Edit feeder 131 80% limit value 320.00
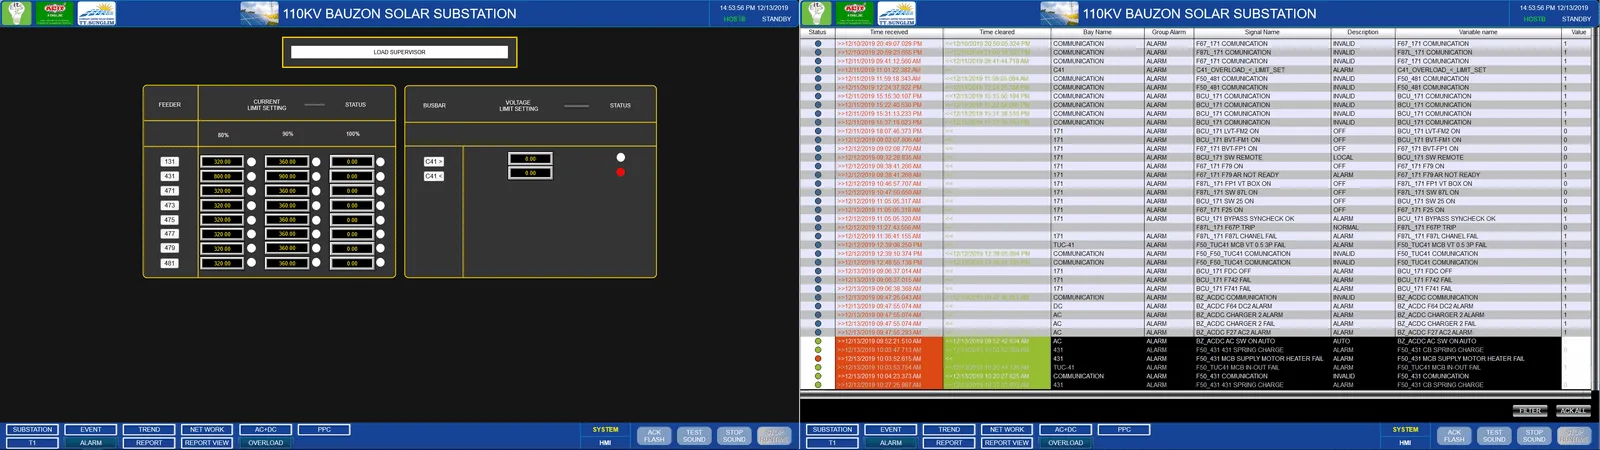This screenshot has height=450, width=1600. click(221, 161)
